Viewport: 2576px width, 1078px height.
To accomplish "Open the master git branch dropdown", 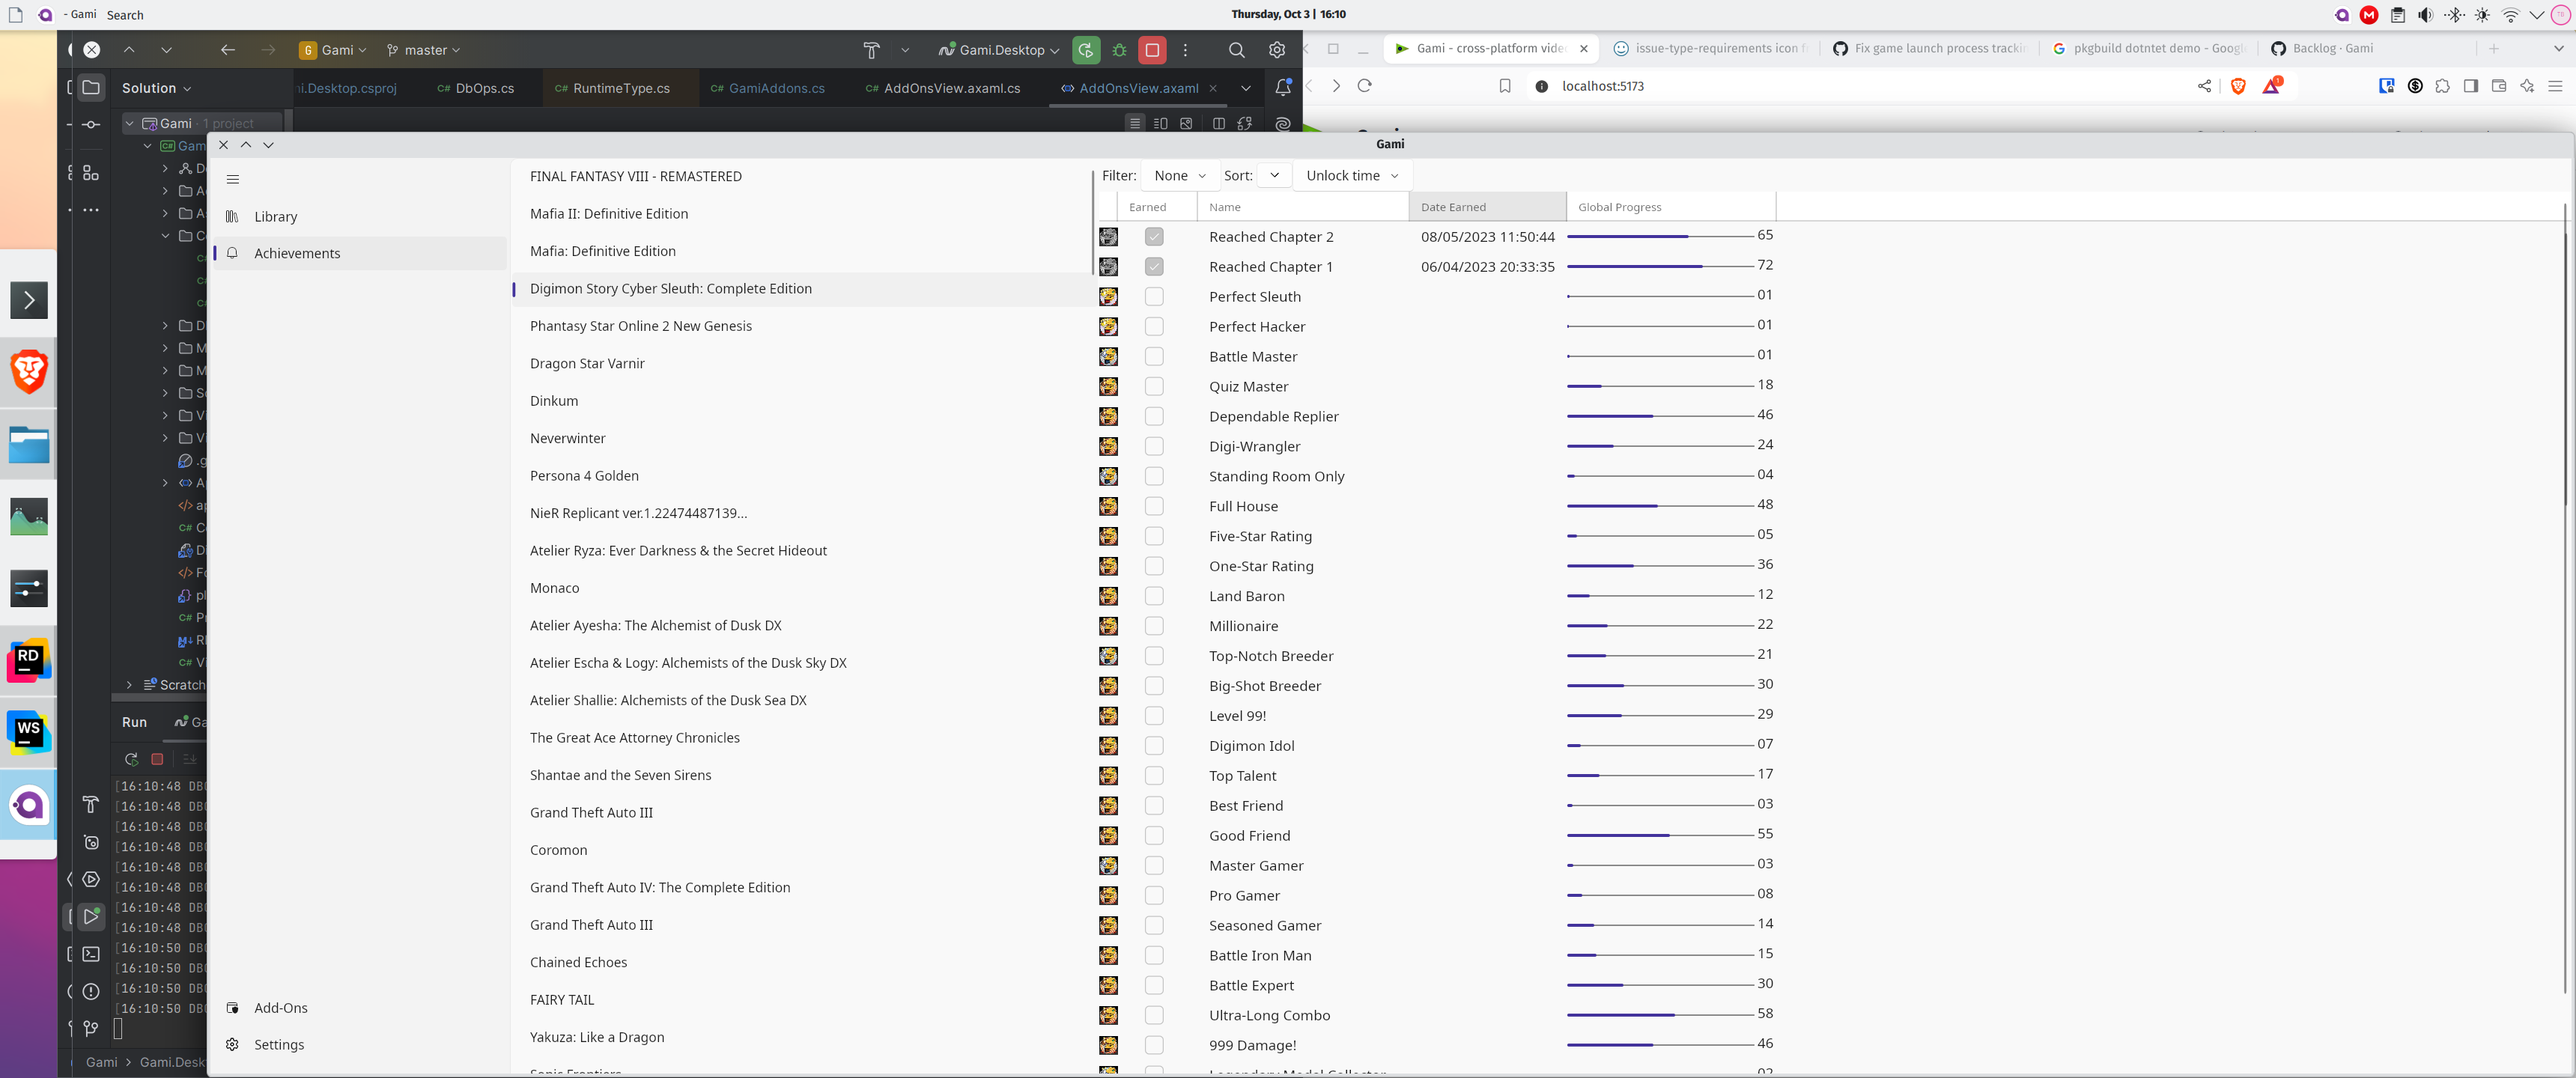I will tap(424, 50).
